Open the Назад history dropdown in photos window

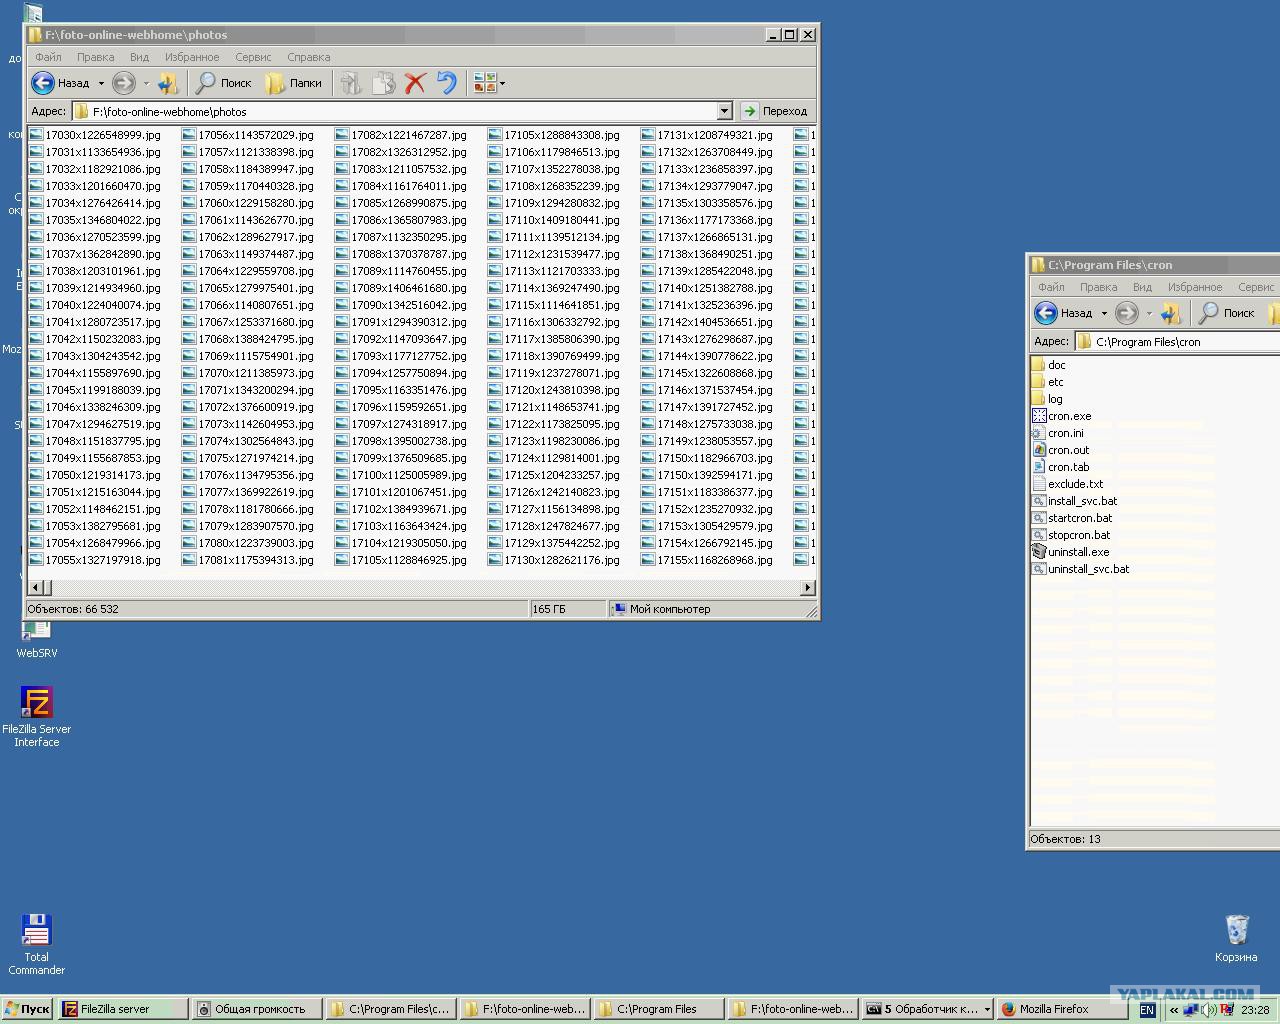pyautogui.click(x=101, y=84)
